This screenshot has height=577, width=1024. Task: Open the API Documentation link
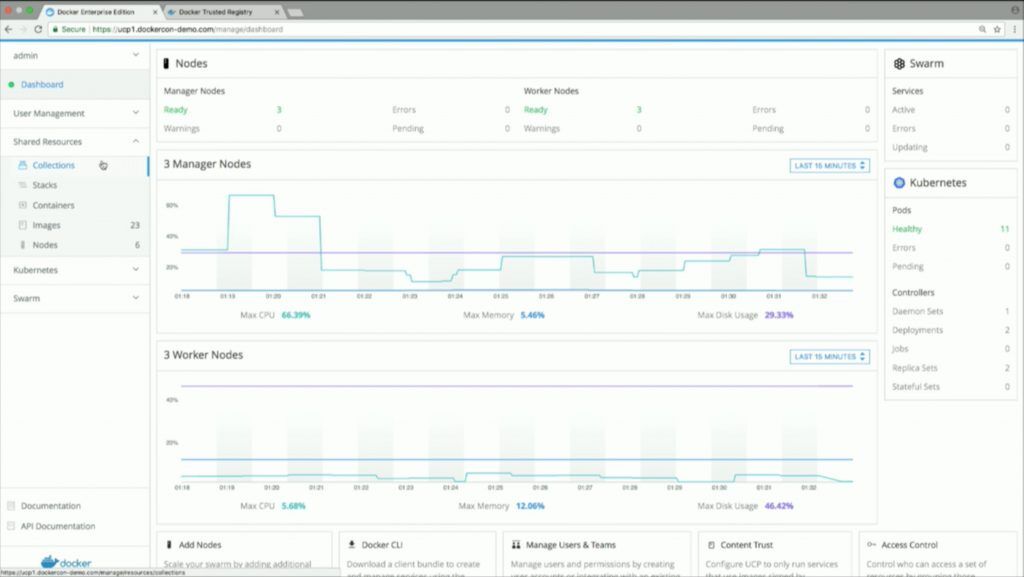click(x=58, y=526)
